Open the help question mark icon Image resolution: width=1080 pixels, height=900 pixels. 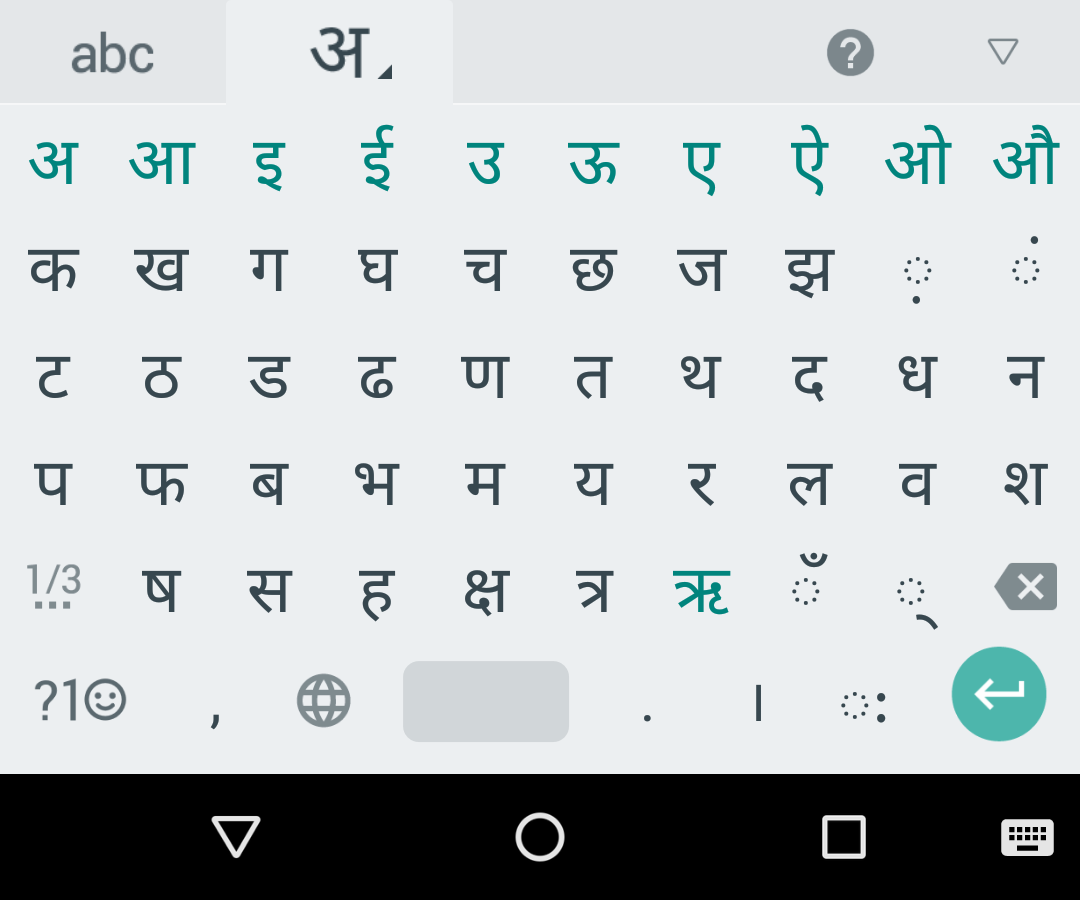point(850,52)
